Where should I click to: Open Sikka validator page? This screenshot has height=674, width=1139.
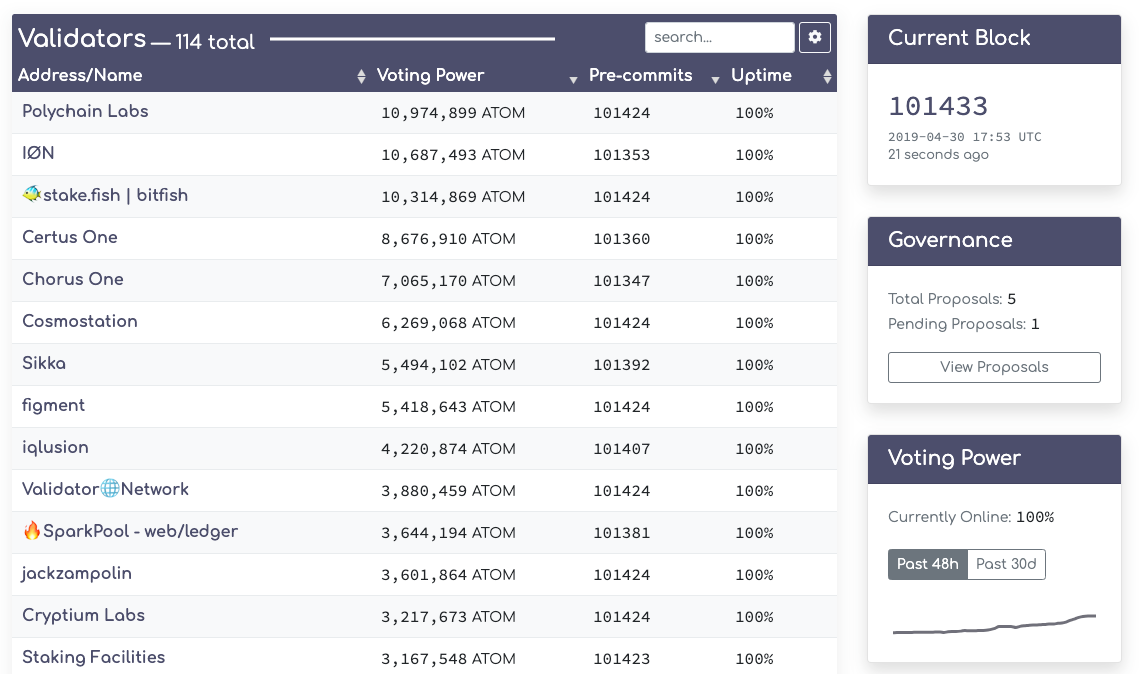tap(44, 363)
